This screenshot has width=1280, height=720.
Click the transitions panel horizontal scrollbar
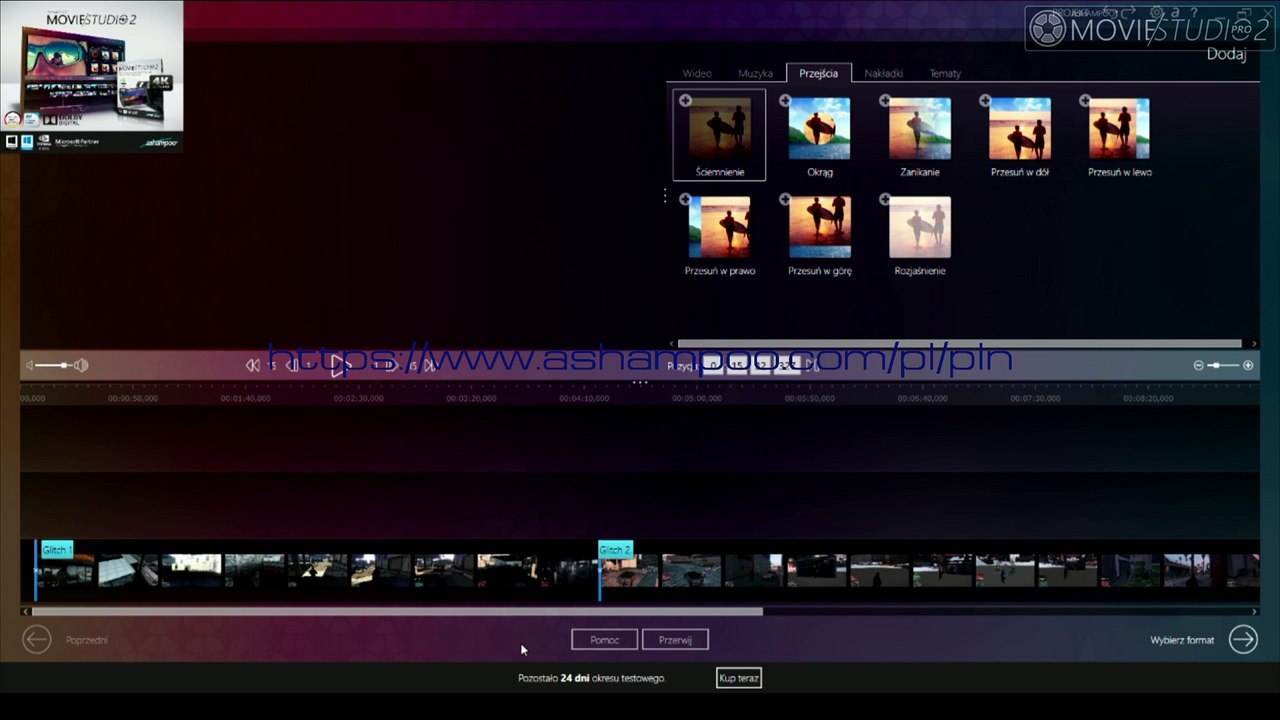click(960, 344)
